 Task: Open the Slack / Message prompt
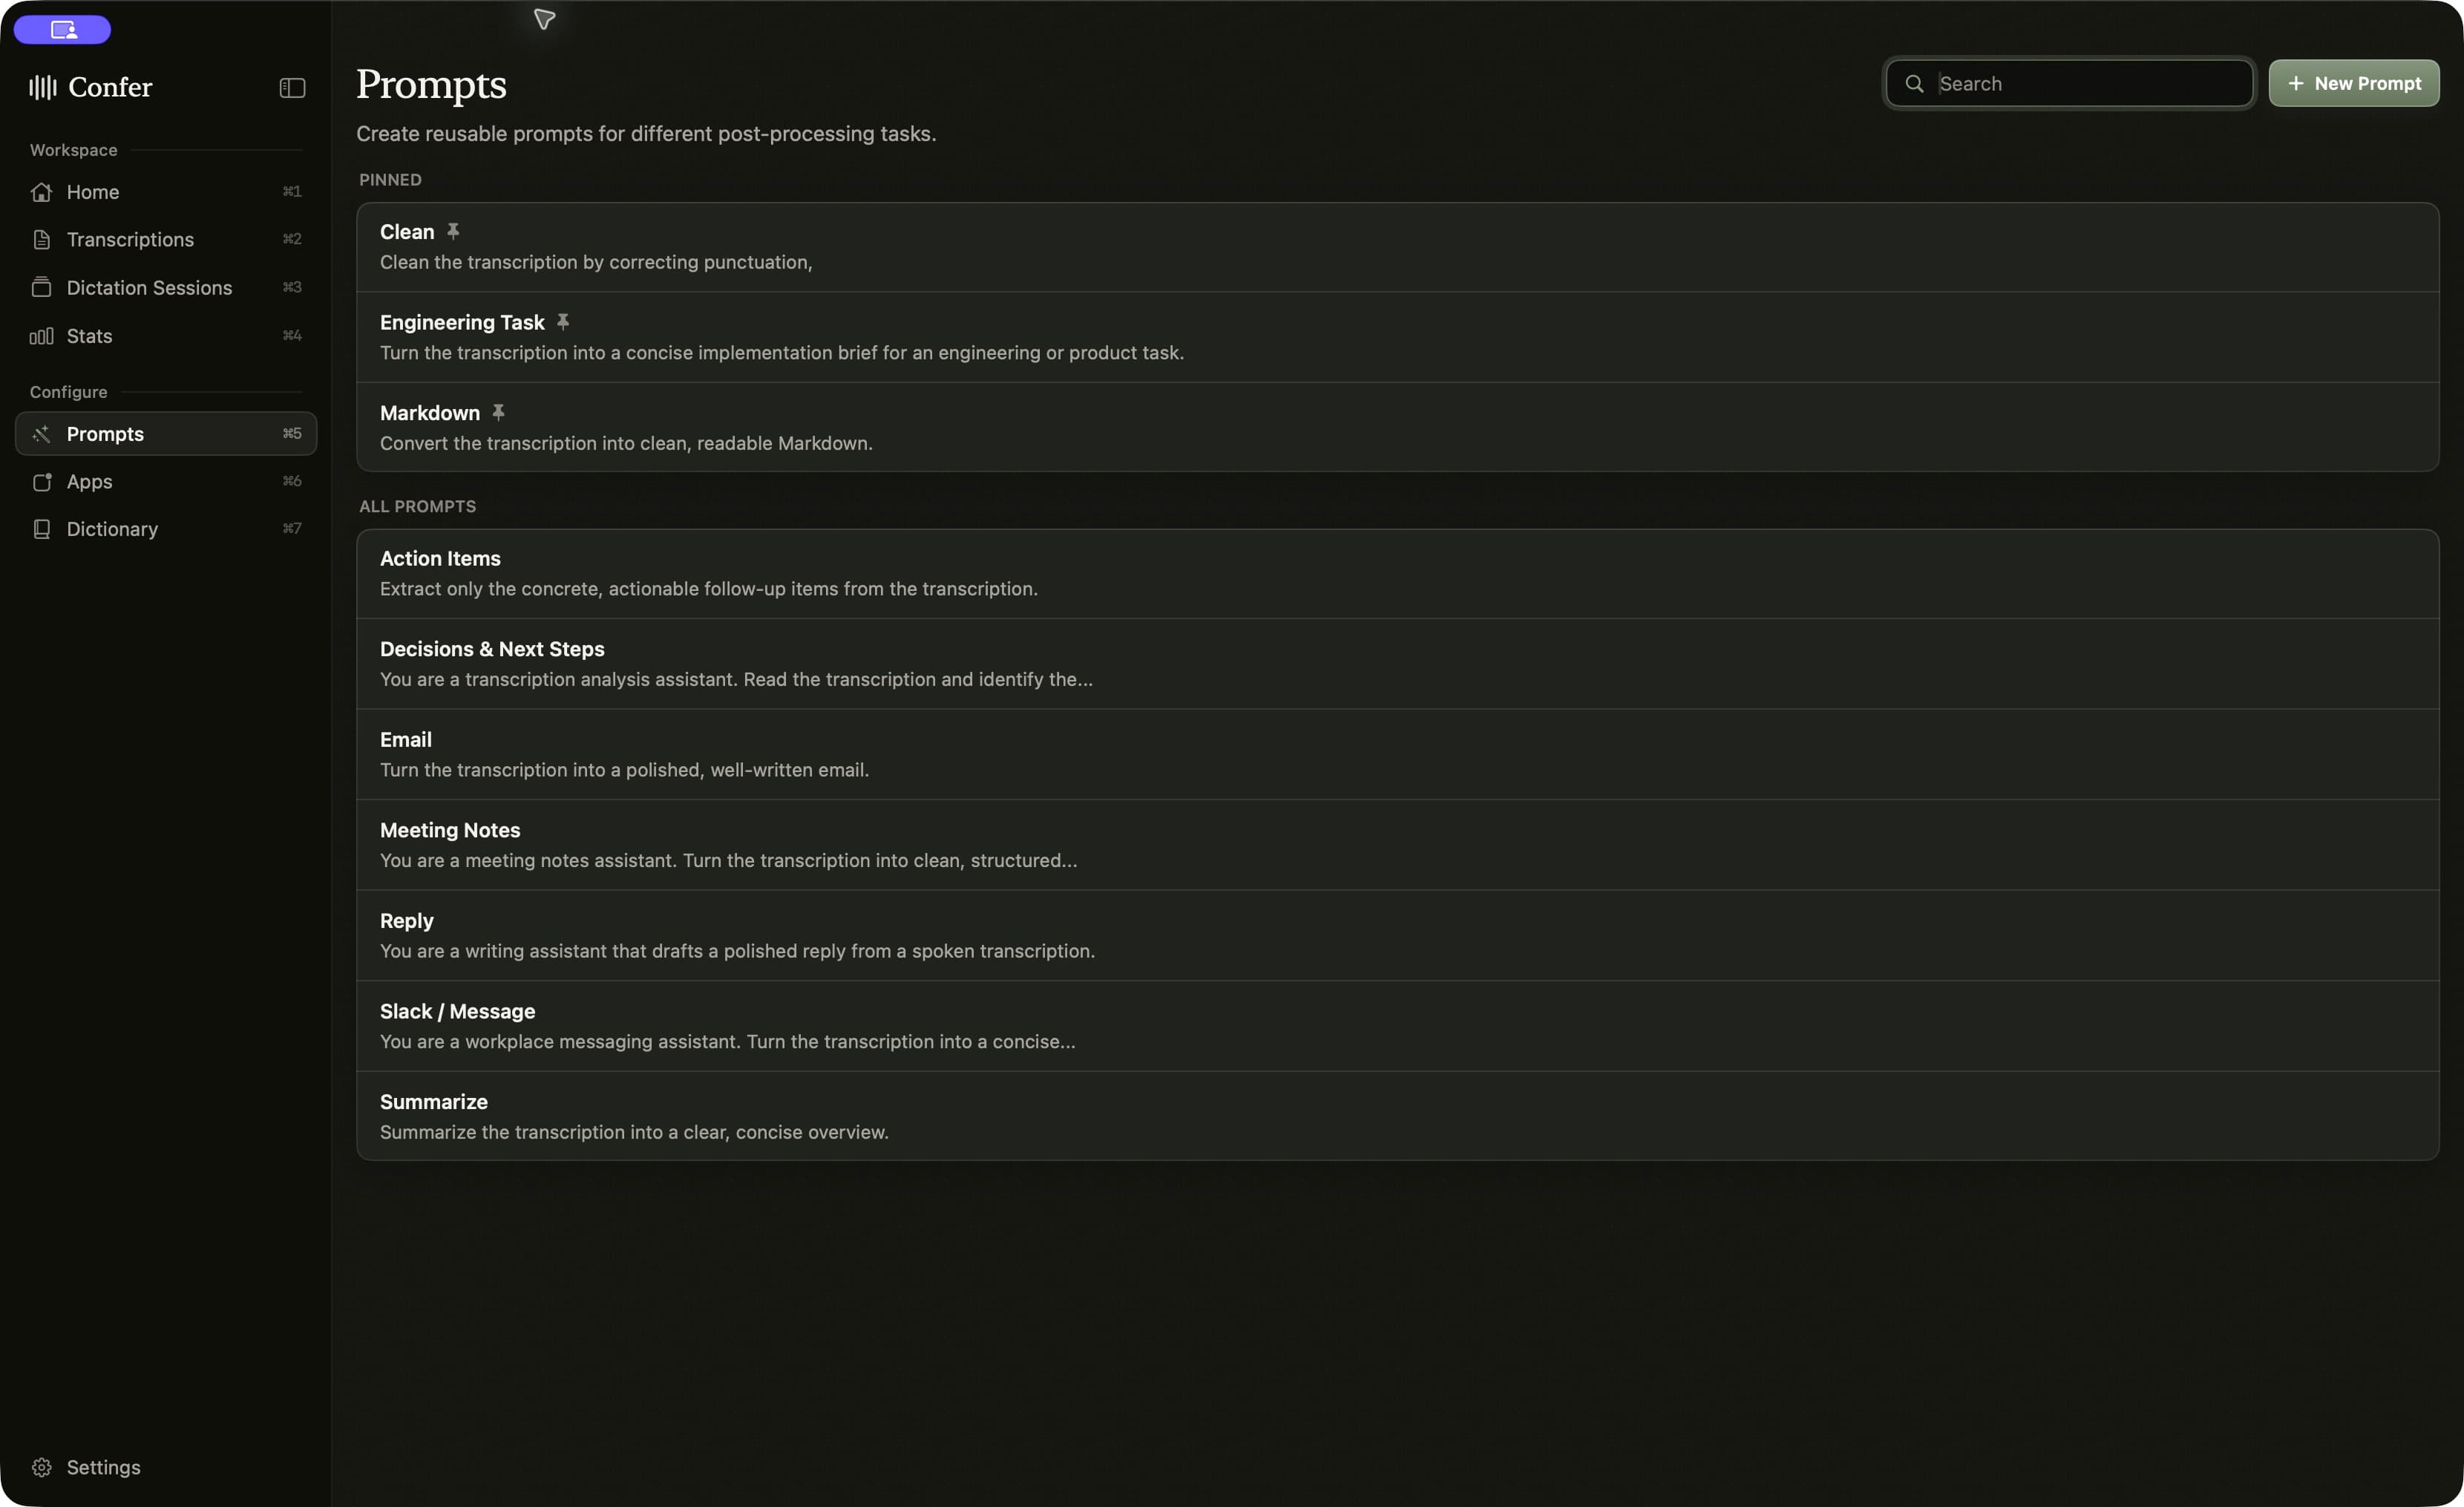[1397, 1026]
